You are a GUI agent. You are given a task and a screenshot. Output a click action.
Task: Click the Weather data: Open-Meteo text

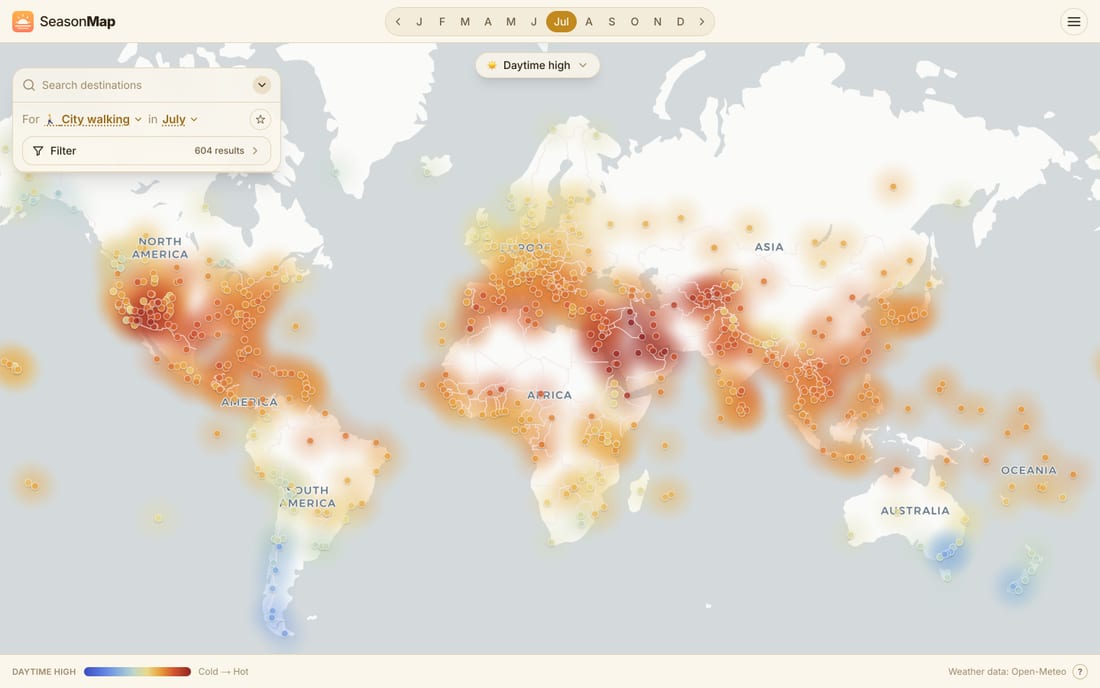1007,671
